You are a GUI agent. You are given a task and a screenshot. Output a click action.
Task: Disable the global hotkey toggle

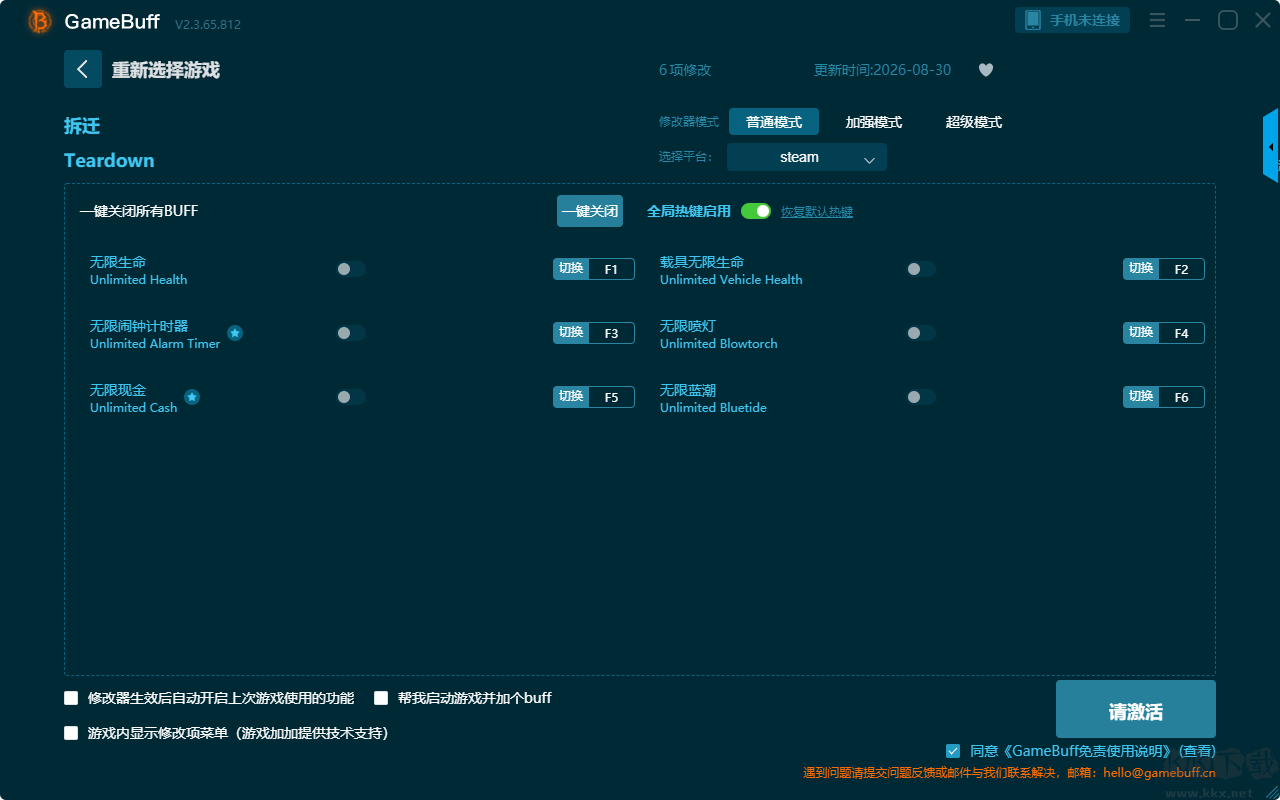(x=756, y=211)
